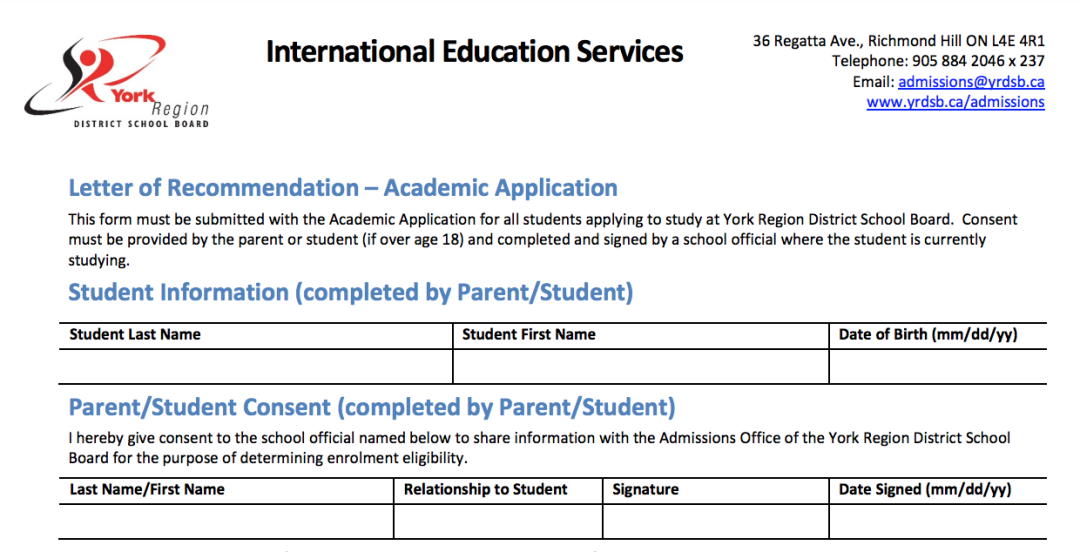Click the International Education Services title
This screenshot has height=552, width=1080.
474,52
